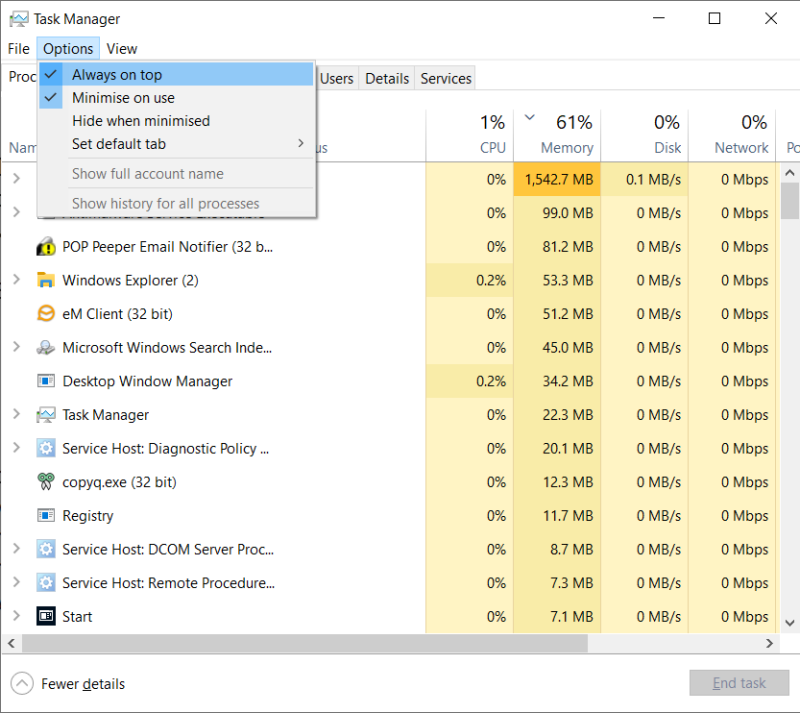
Task: Click the Fewer details arrow icon
Action: coord(22,683)
